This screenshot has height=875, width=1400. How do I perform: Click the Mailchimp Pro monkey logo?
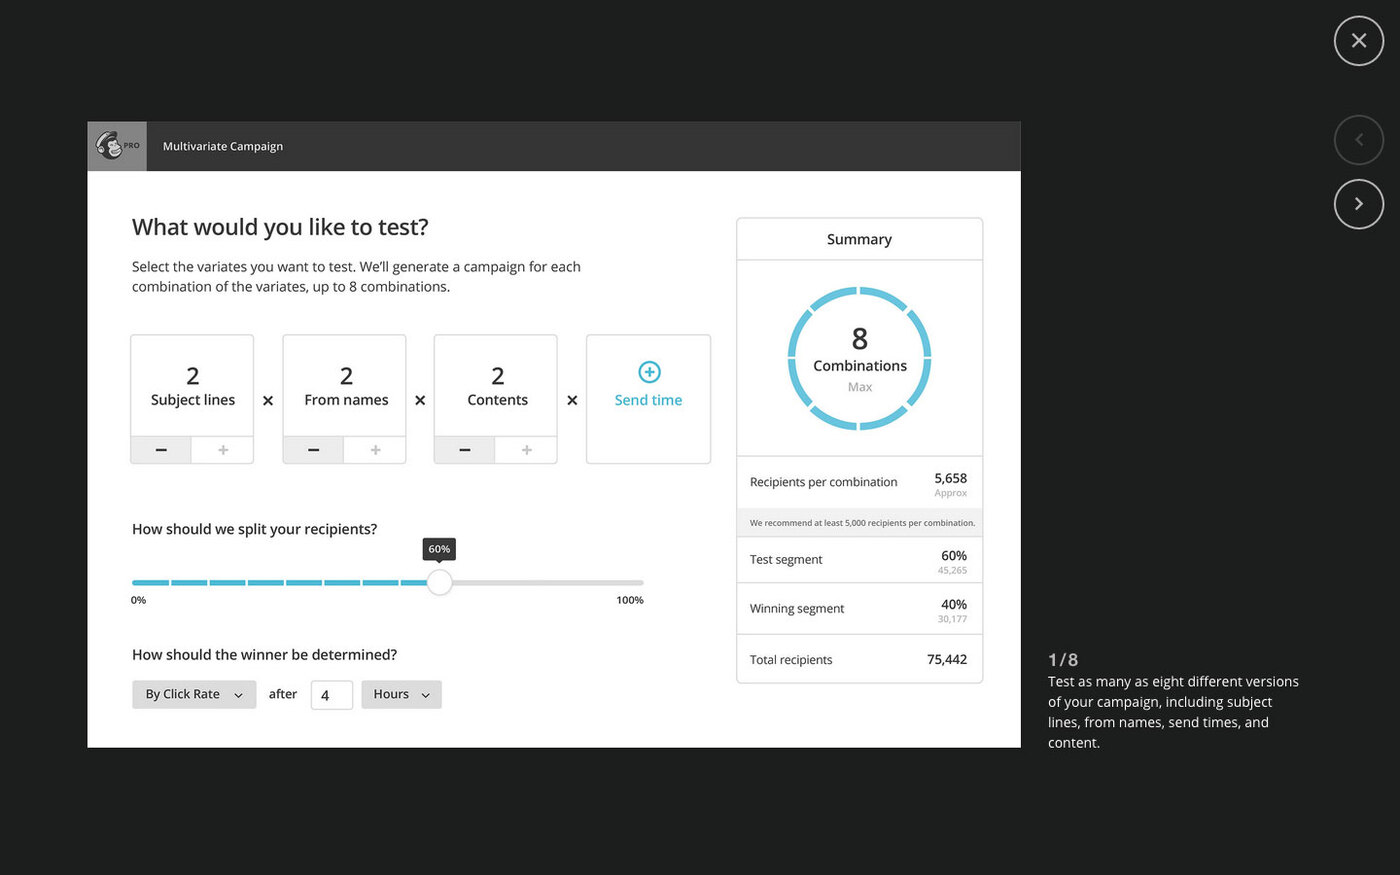117,146
